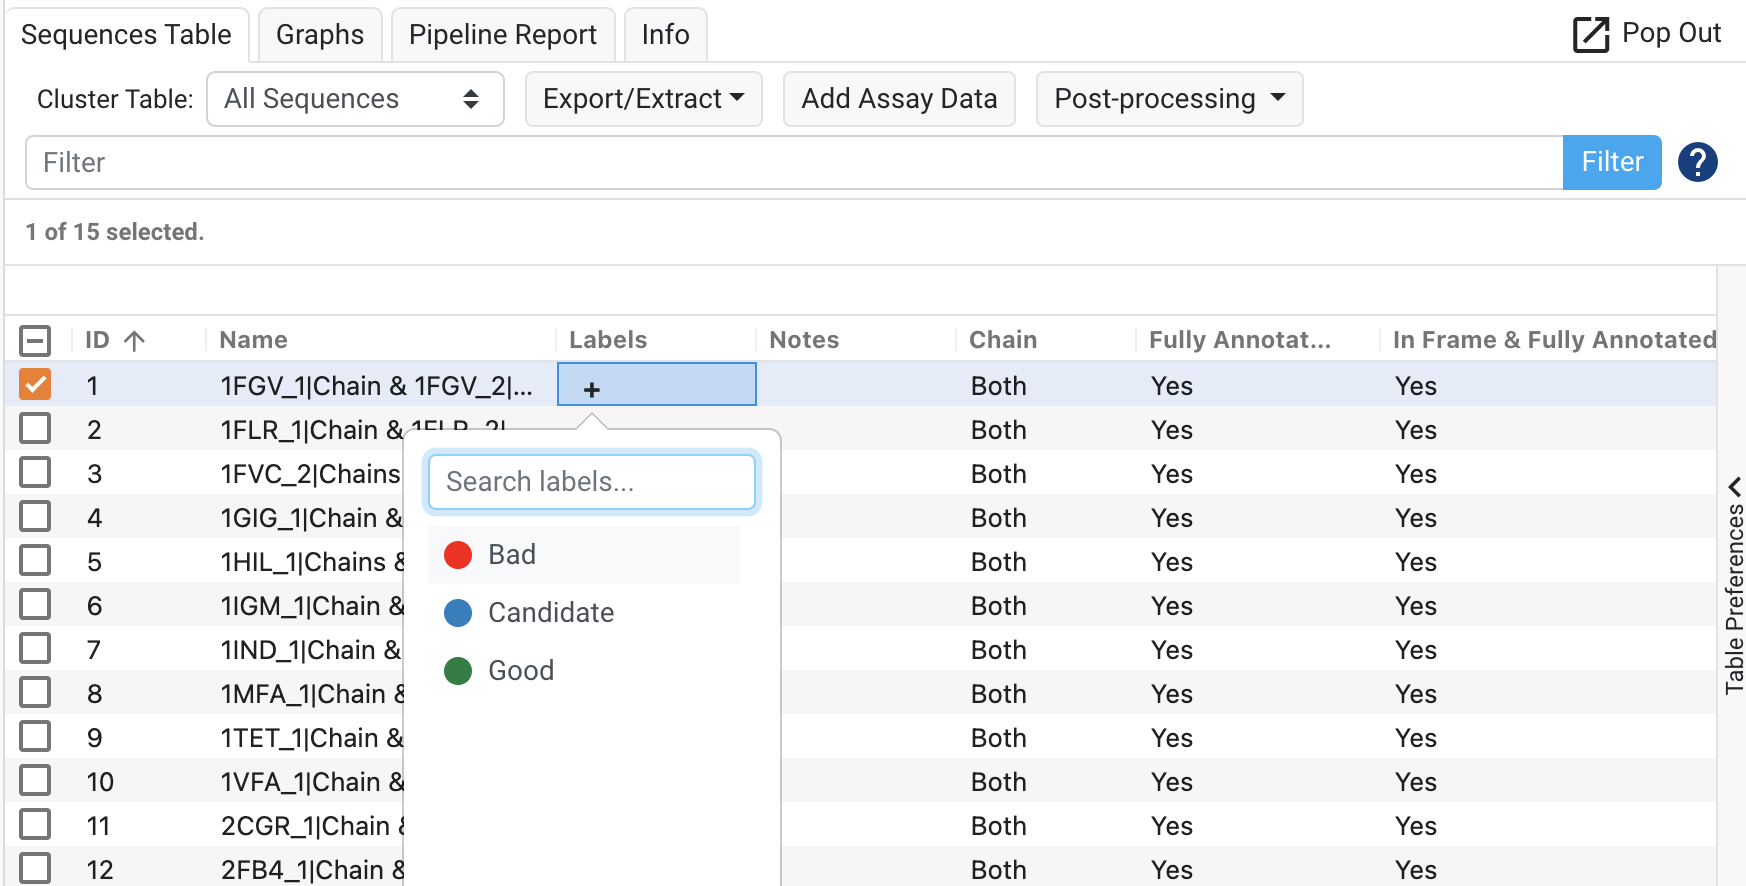Click the Filter text input field
This screenshot has height=886, width=1746.
794,162
